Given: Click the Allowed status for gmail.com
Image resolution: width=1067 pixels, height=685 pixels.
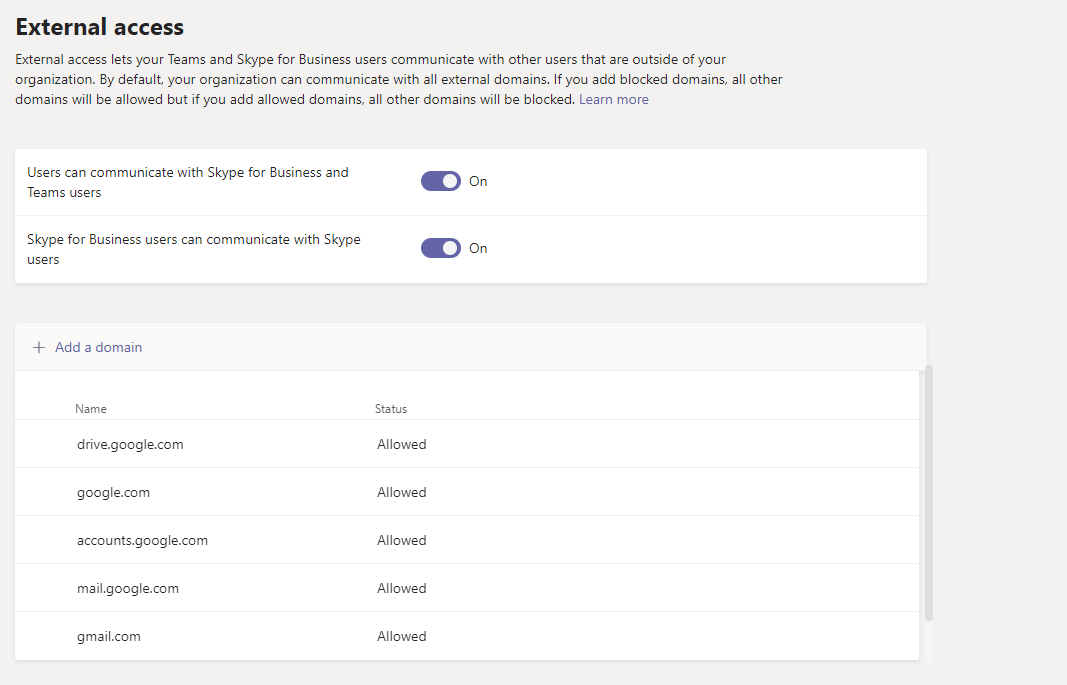Looking at the screenshot, I should click(402, 636).
